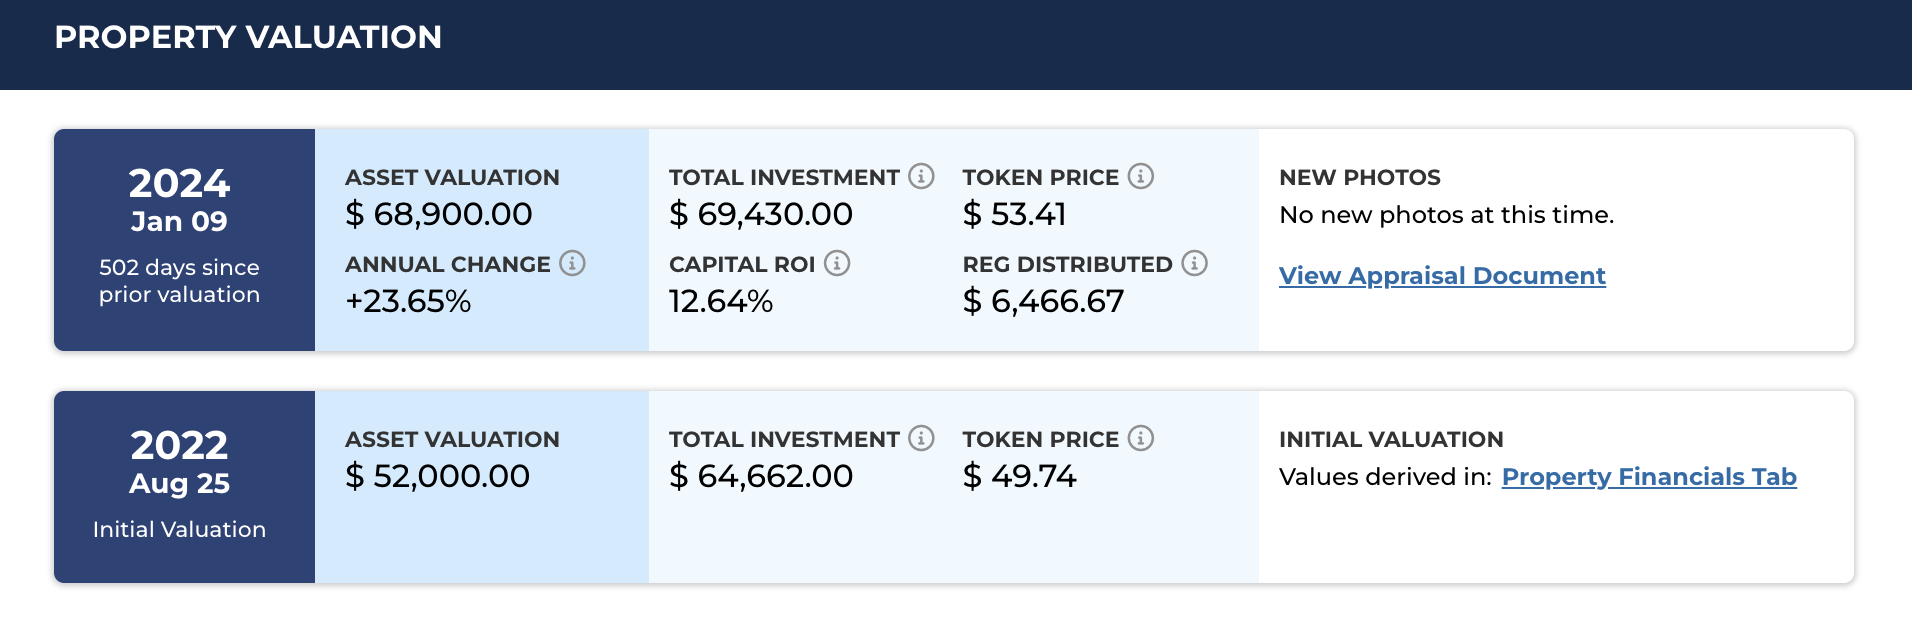Viewport: 1912px width, 618px height.
Task: Show info for Capital ROI
Action: pos(837,263)
